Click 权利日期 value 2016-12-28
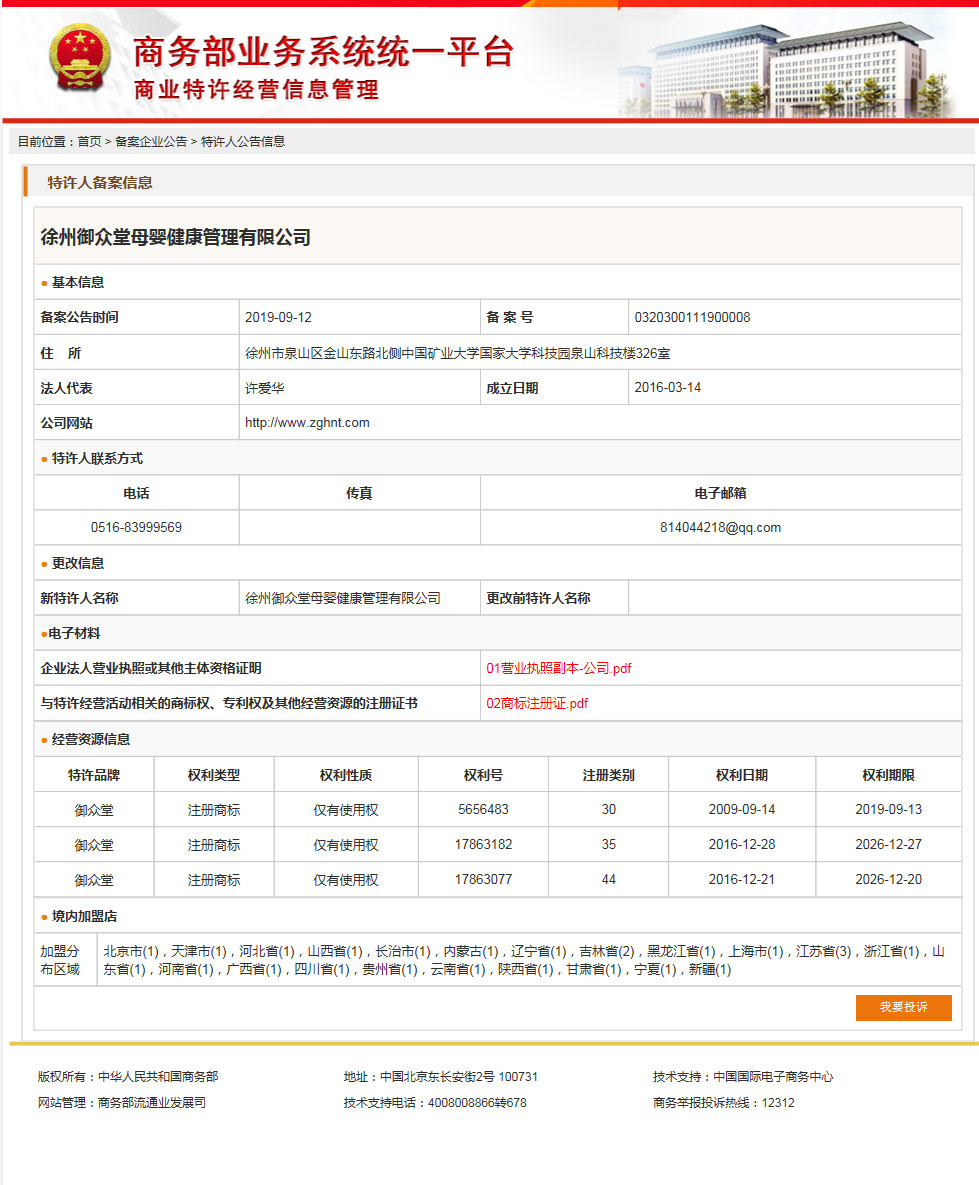The height and width of the screenshot is (1185, 979). click(742, 844)
